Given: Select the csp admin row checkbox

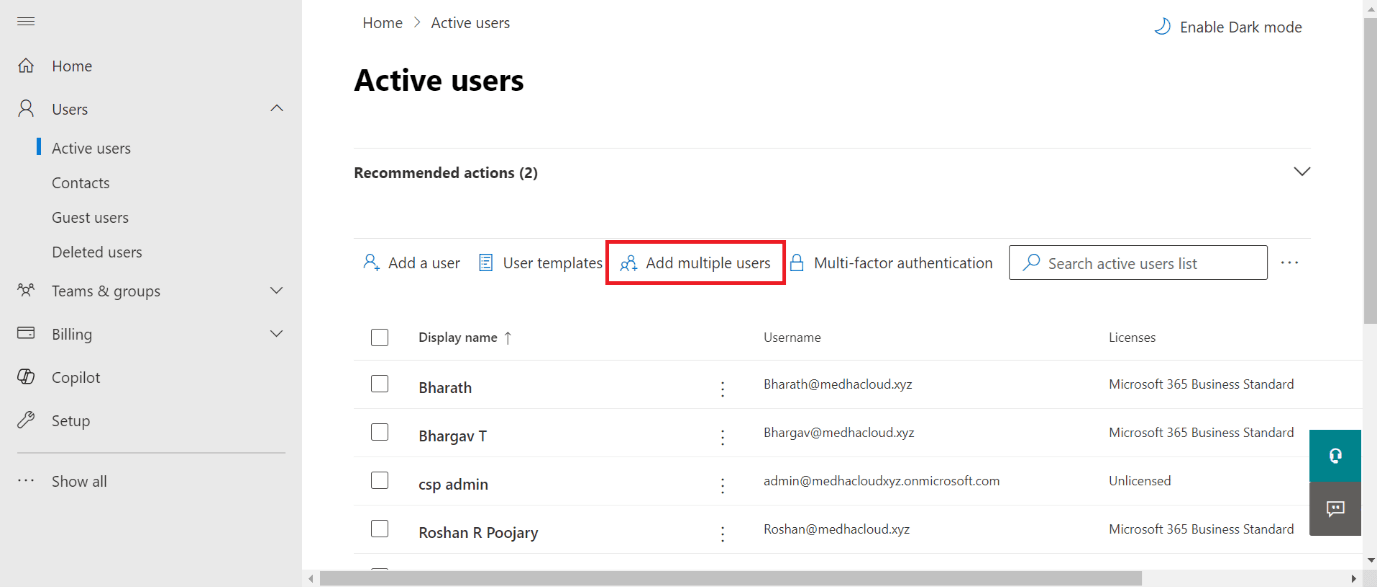Looking at the screenshot, I should [380, 480].
